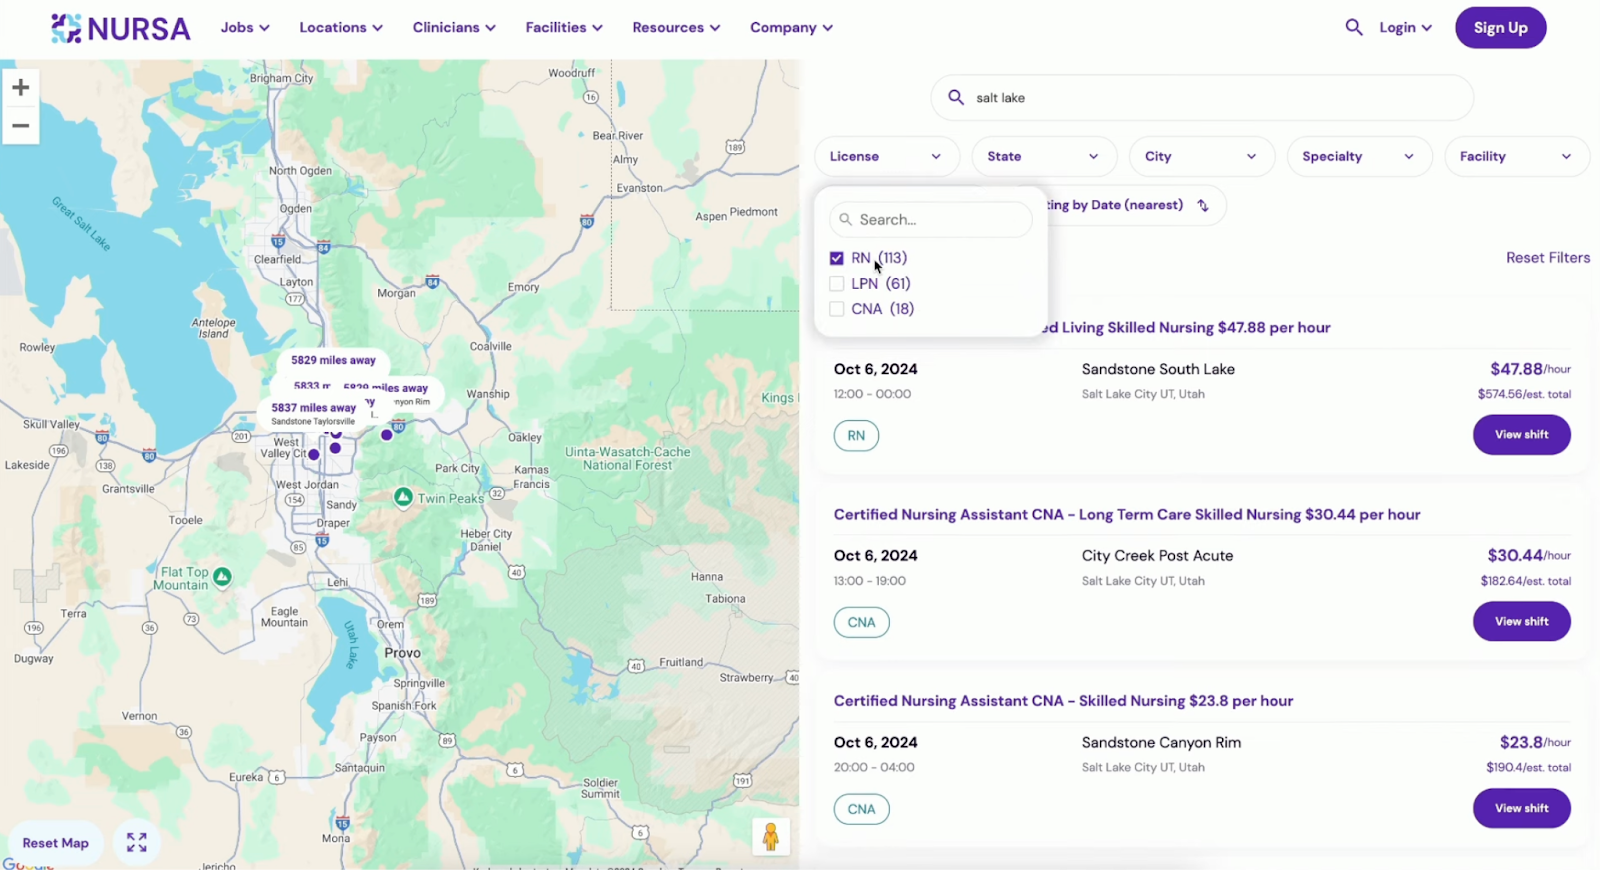Open the Facilities menu
1600x870 pixels.
[564, 28]
